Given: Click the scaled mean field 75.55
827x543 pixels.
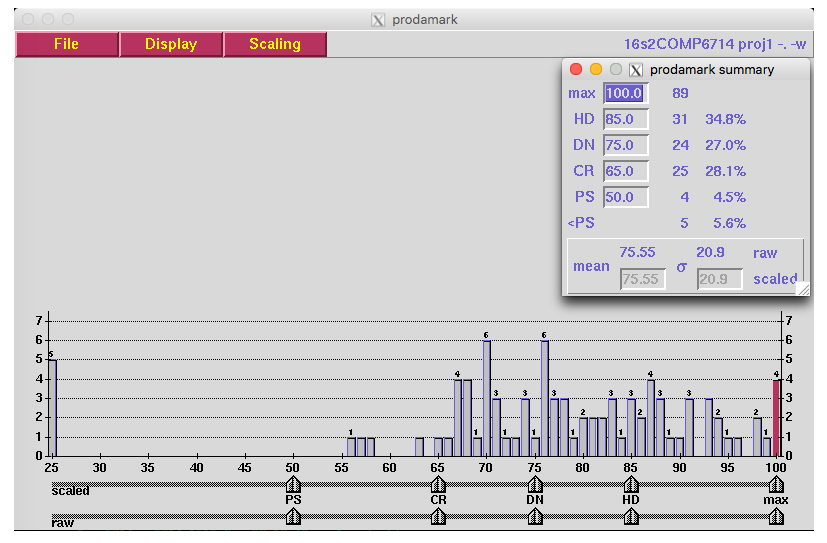Looking at the screenshot, I should click(x=642, y=280).
